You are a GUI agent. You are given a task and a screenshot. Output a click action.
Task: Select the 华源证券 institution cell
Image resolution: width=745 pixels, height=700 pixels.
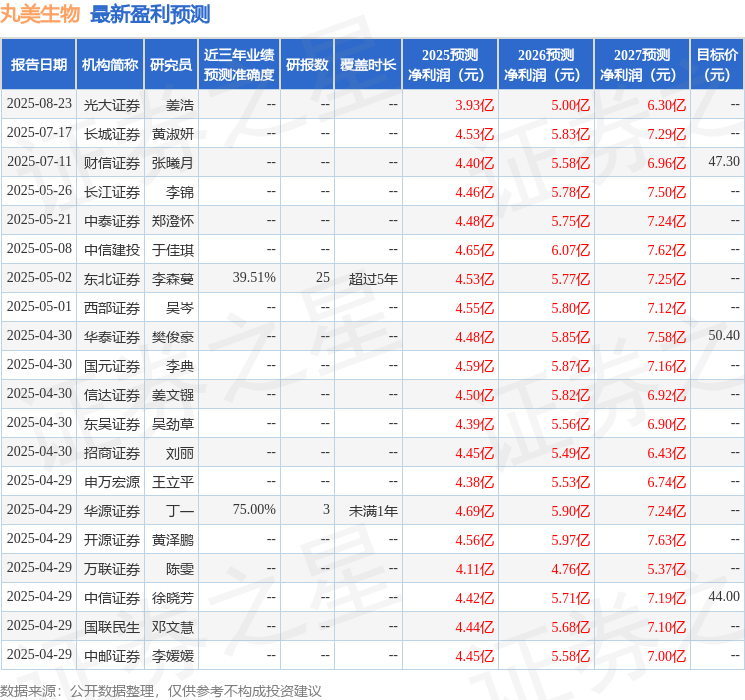pyautogui.click(x=112, y=511)
